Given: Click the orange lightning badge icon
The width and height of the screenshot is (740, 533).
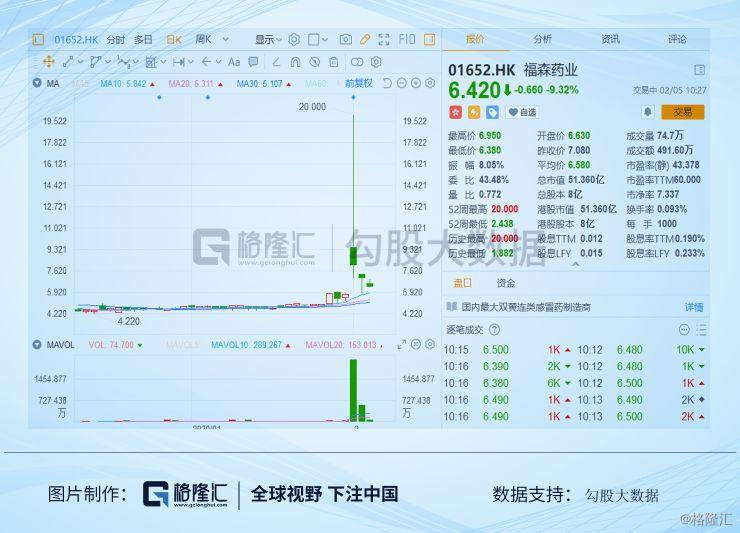Looking at the screenshot, I should 474,112.
